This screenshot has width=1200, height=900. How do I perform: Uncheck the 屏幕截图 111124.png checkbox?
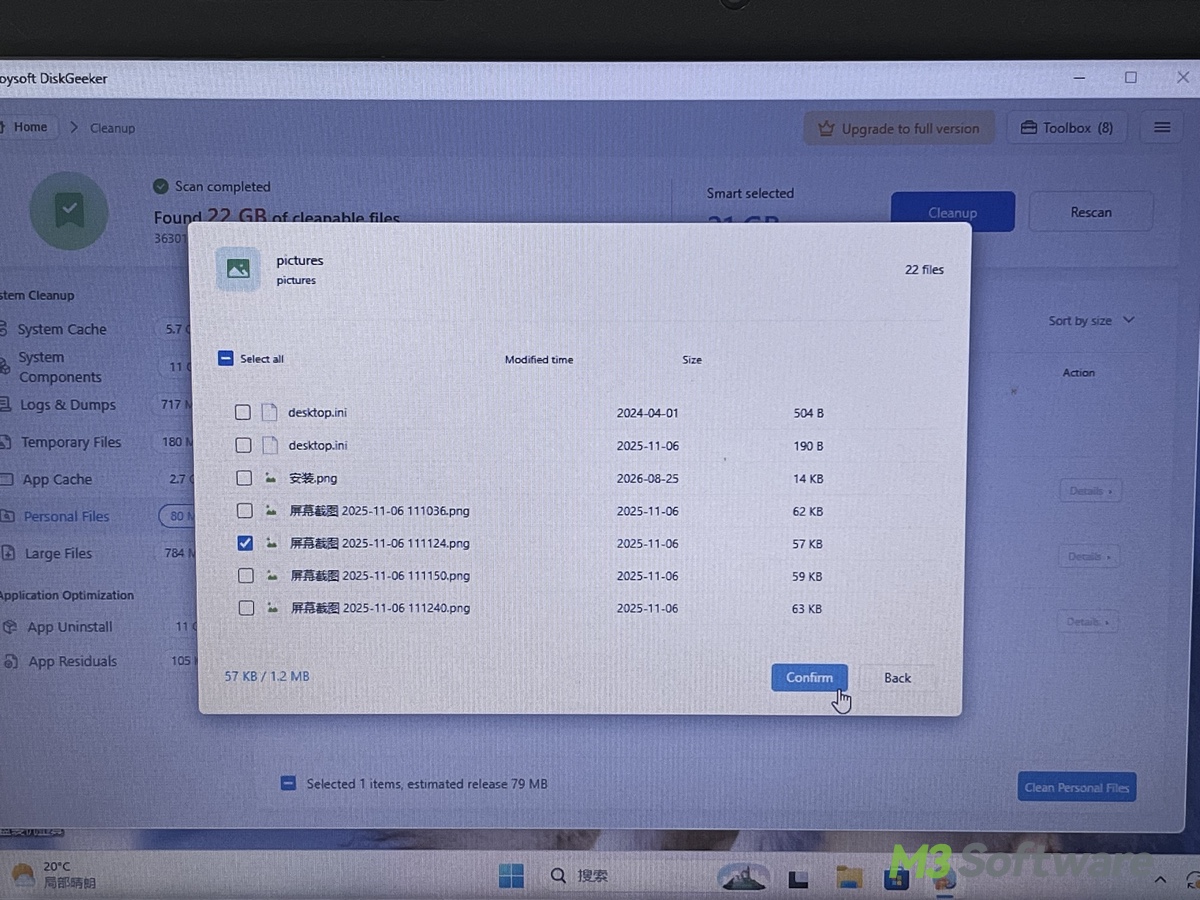pos(245,543)
